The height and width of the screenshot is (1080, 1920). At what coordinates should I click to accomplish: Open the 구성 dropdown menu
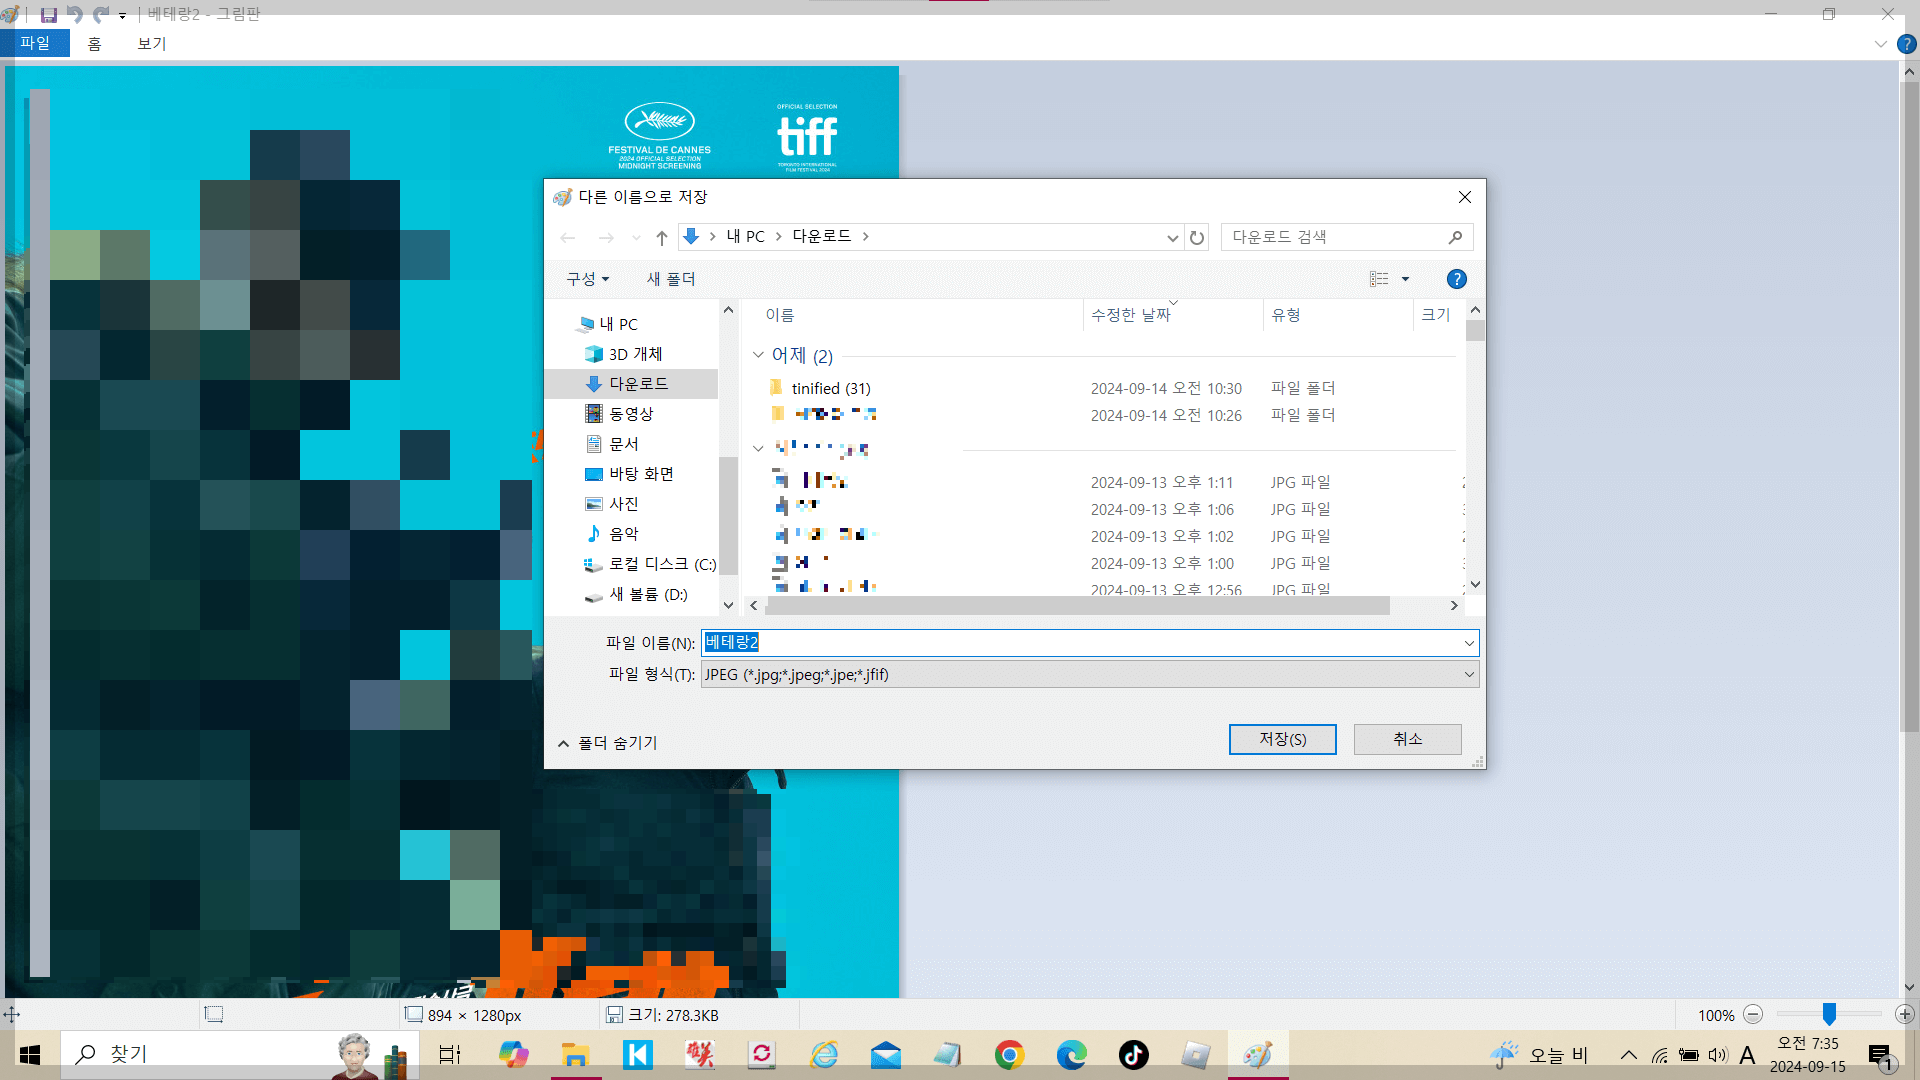click(x=587, y=279)
